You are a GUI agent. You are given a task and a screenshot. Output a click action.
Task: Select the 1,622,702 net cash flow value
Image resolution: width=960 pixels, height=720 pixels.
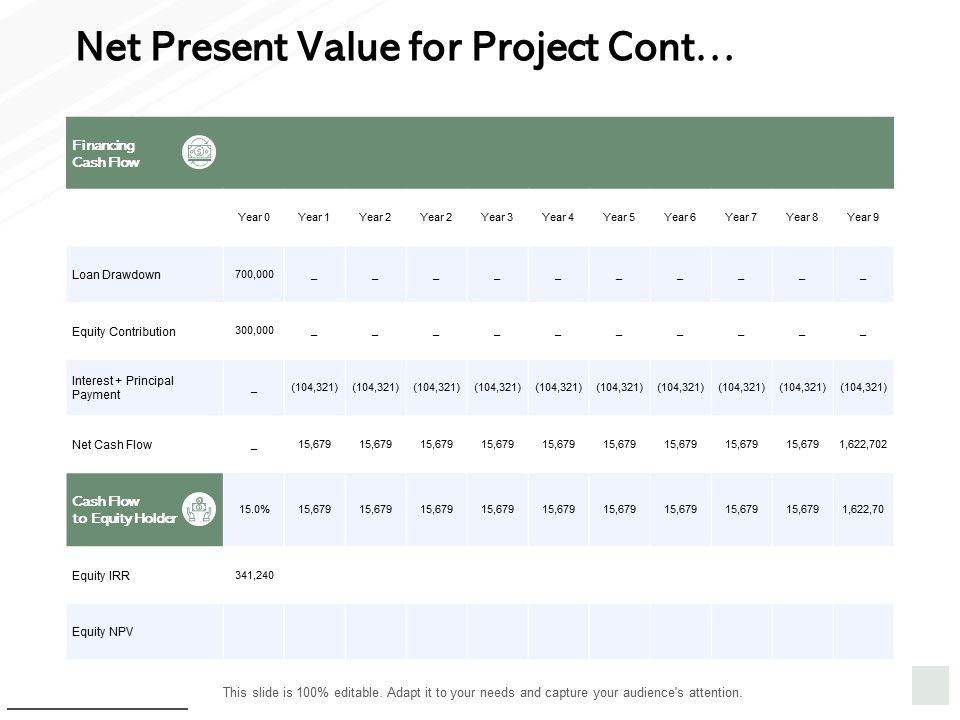pos(863,444)
